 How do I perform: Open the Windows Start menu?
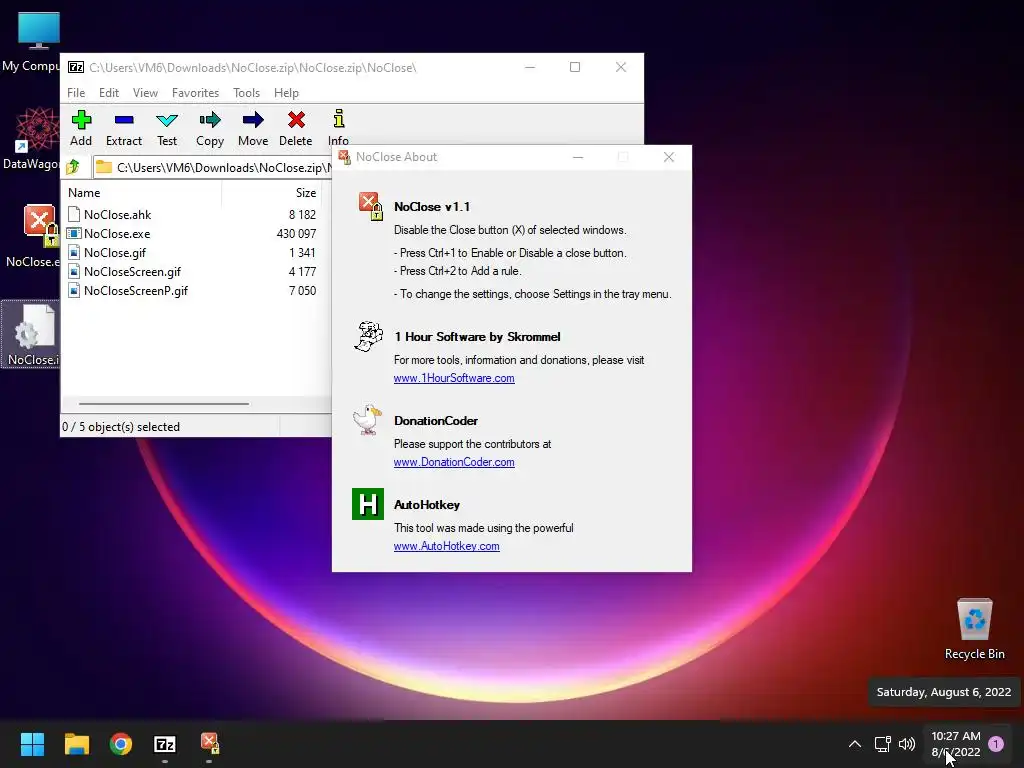[32, 744]
